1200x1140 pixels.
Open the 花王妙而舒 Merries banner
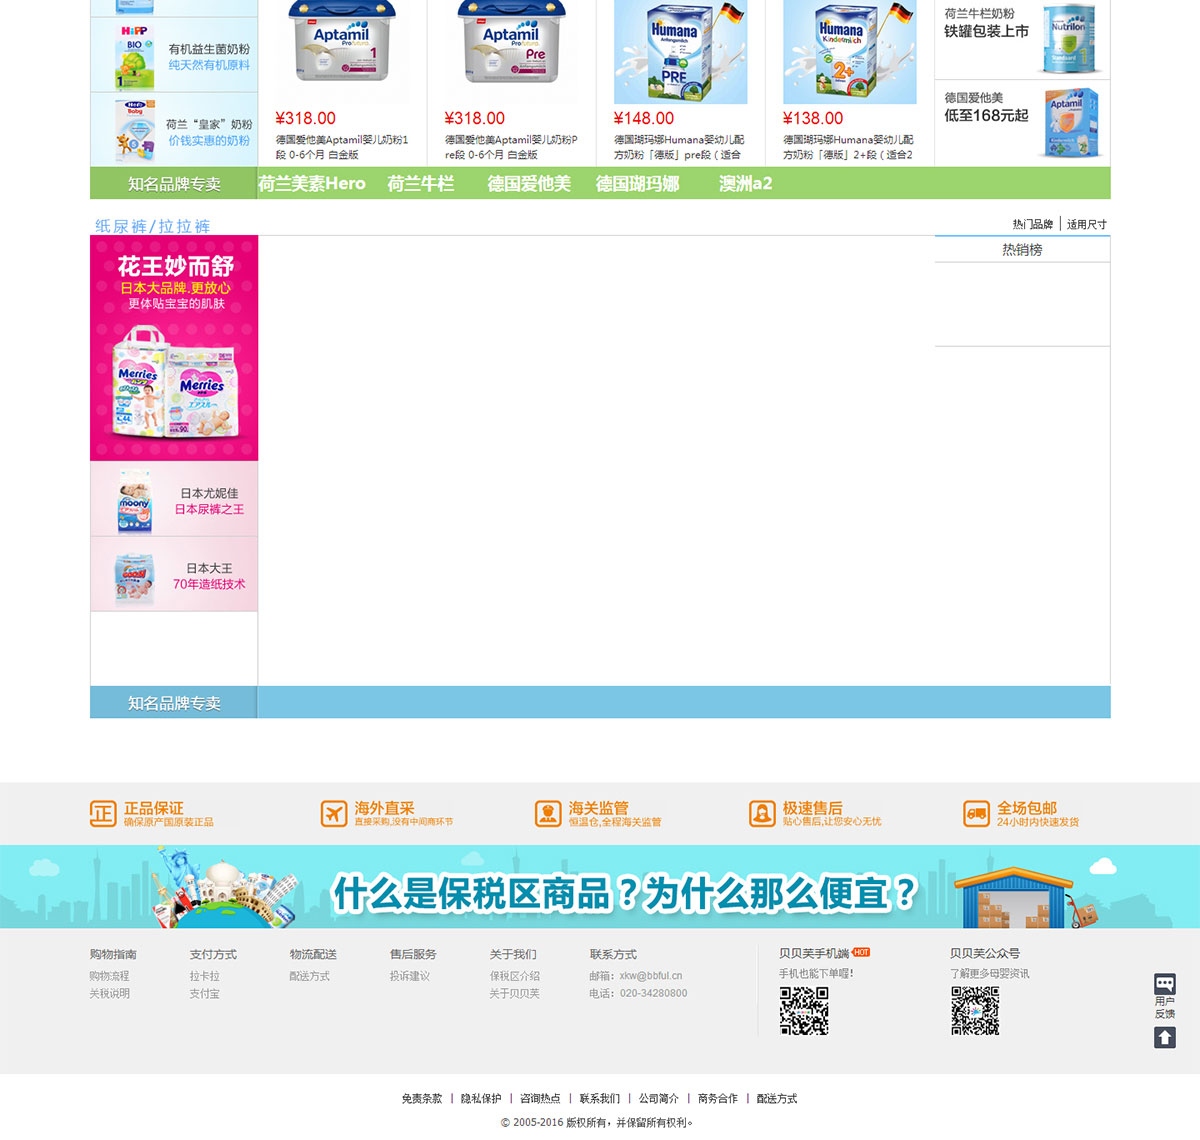click(x=174, y=348)
